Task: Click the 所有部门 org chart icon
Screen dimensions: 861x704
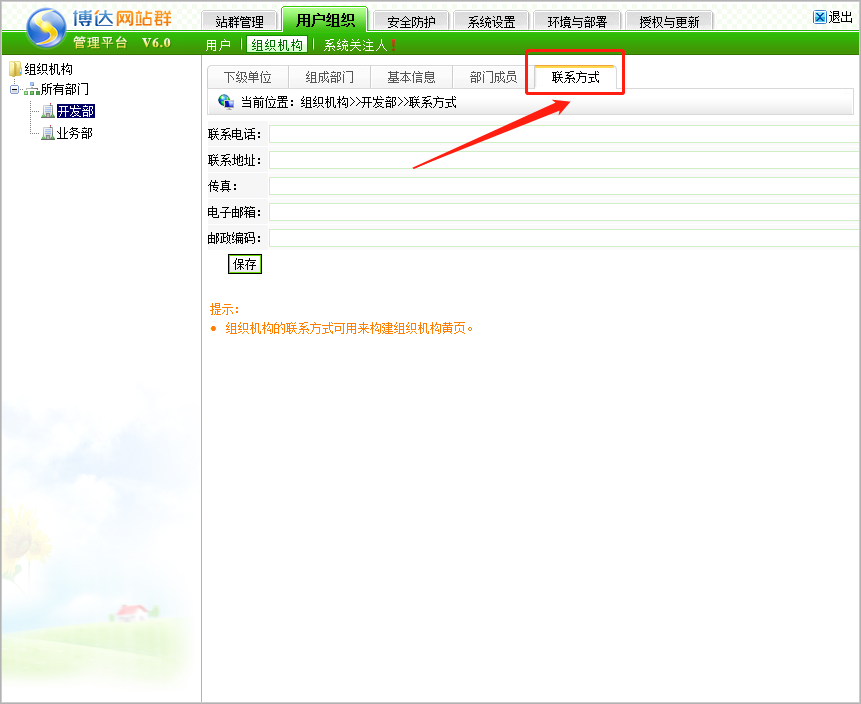Action: point(32,90)
